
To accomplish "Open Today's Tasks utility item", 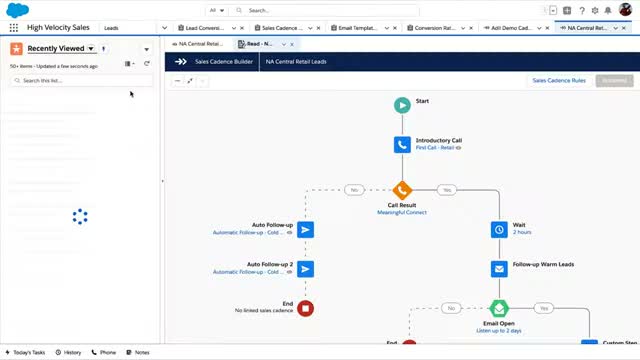I will tap(25, 352).
